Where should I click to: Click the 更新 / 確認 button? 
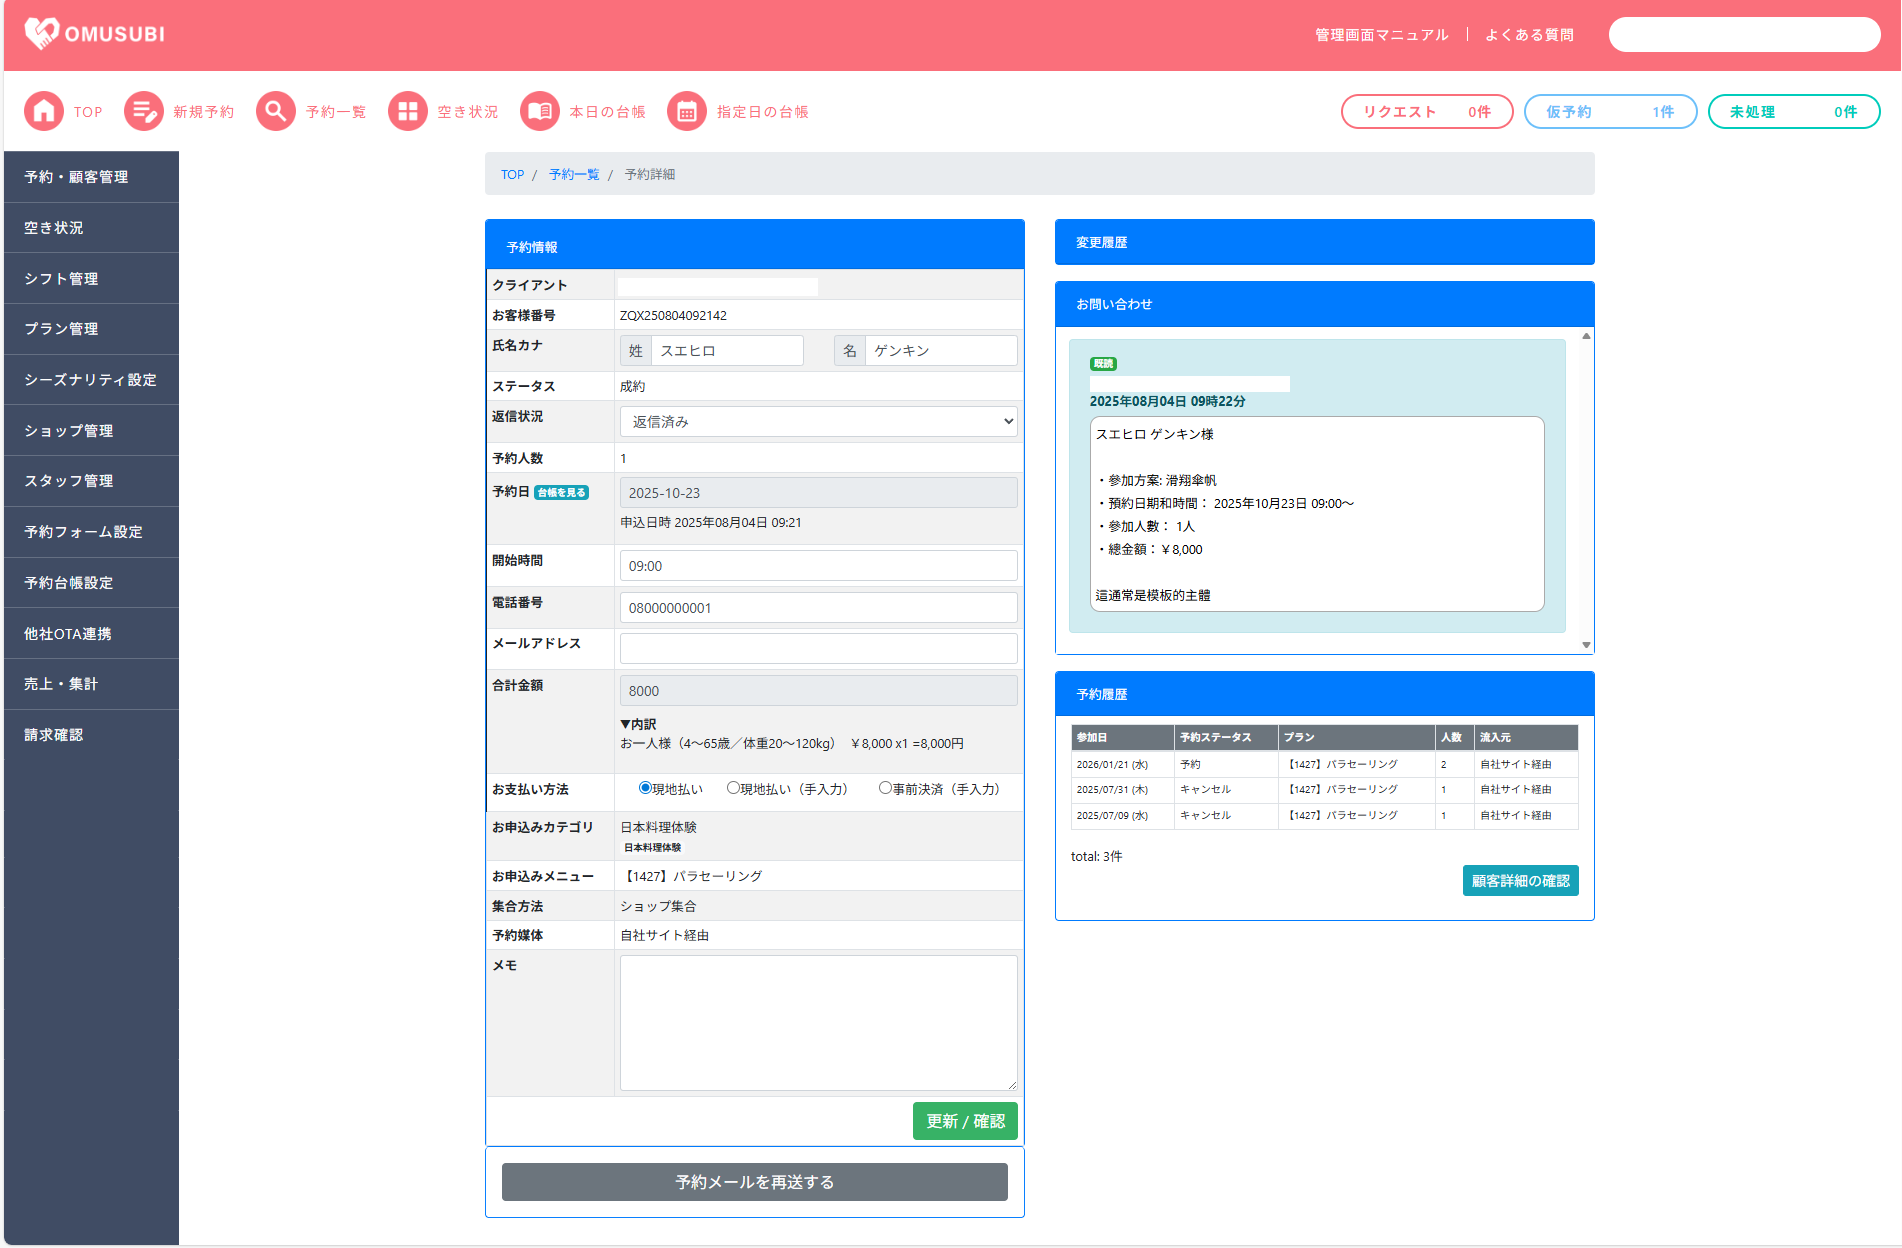coord(964,1121)
